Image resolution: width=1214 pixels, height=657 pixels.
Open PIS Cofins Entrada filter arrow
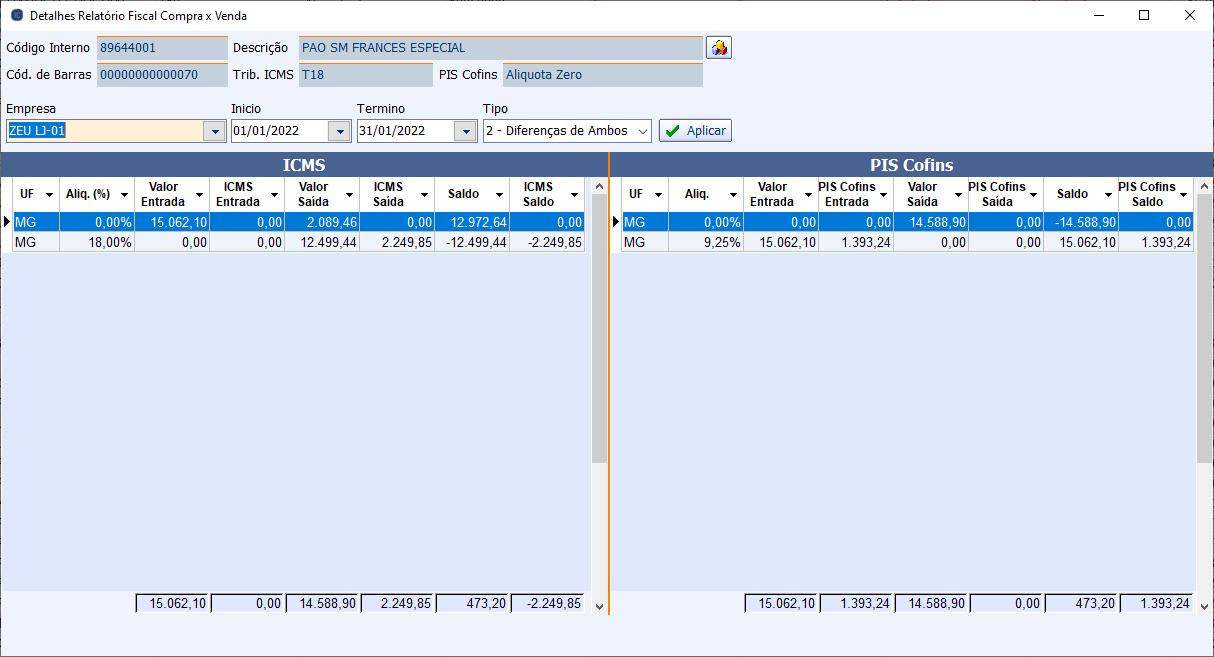883,195
